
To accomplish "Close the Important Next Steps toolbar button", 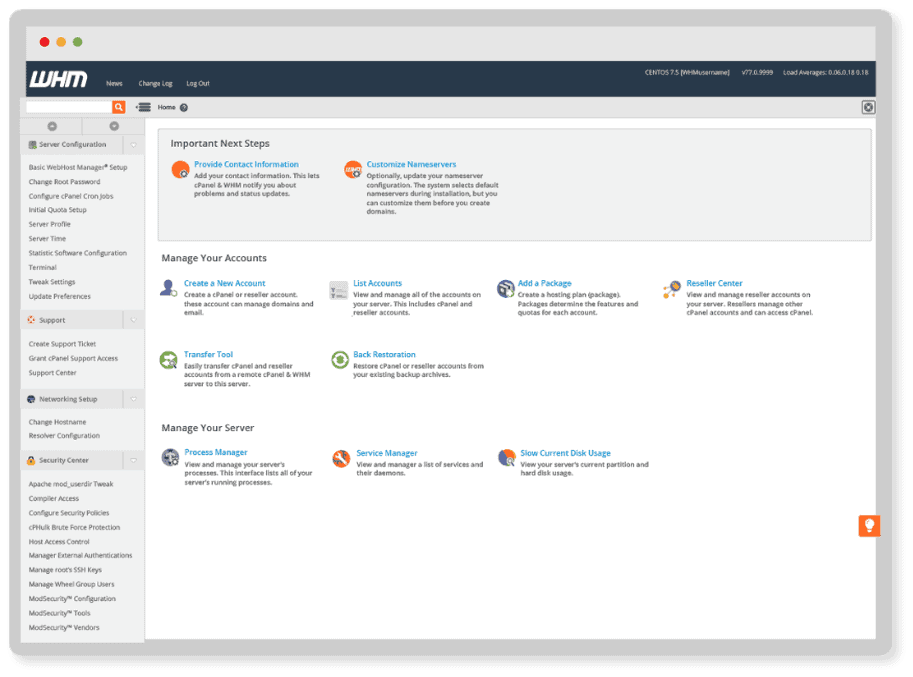I will click(868, 108).
